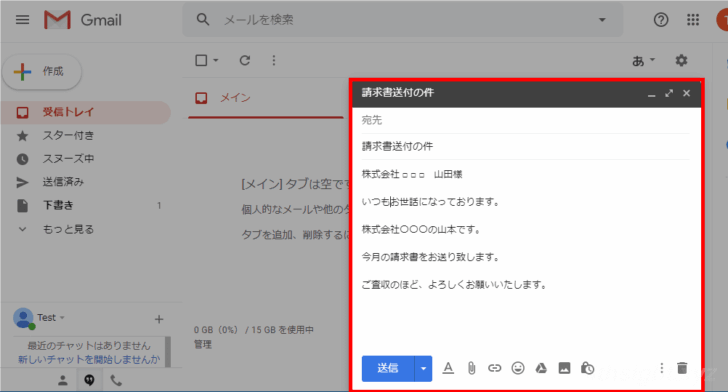Toggle formatting options in compose toolbar
This screenshot has height=392, width=728.
[x=448, y=368]
